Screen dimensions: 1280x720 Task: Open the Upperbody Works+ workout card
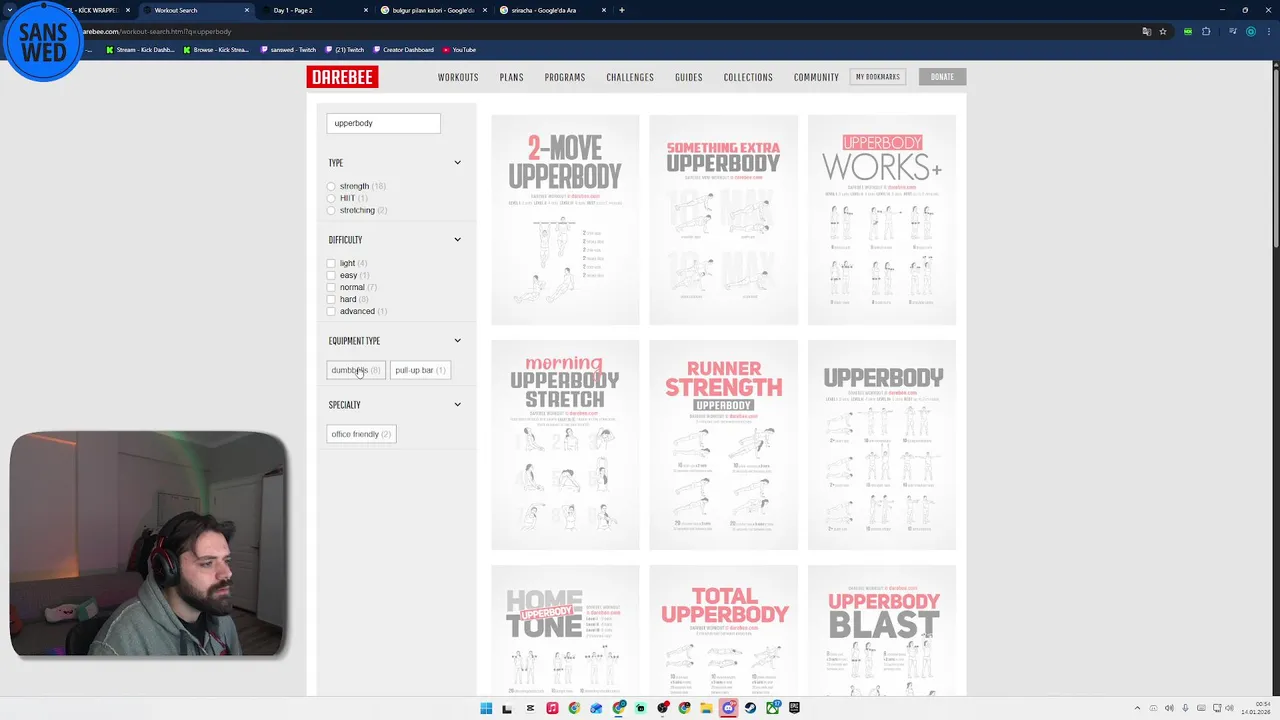click(882, 220)
